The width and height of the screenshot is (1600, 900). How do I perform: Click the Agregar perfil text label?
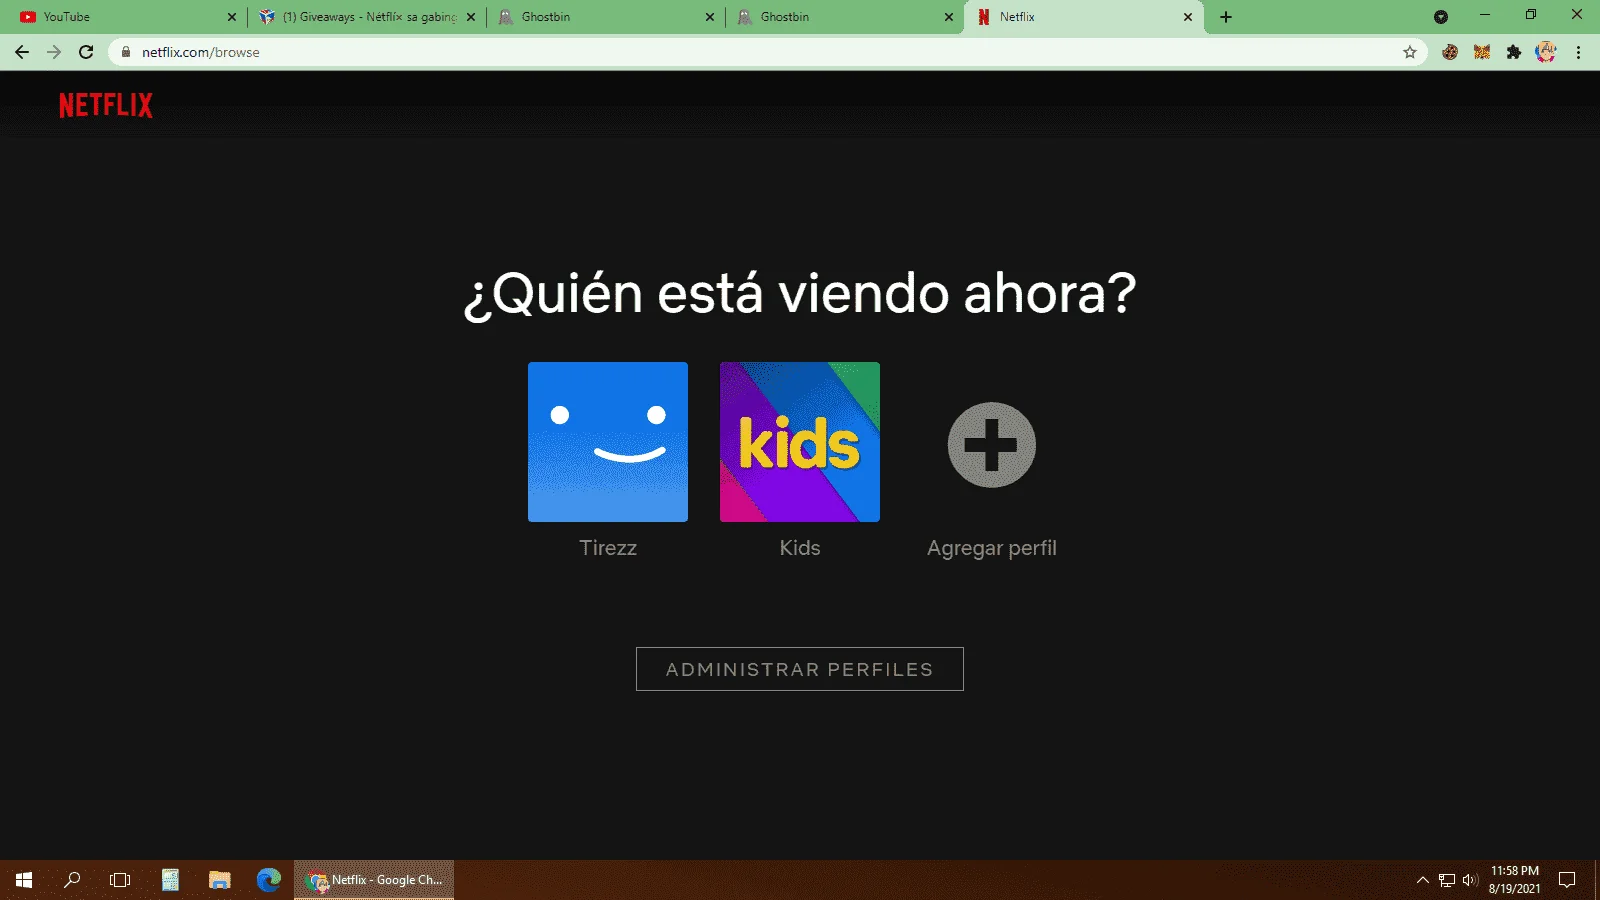click(992, 548)
